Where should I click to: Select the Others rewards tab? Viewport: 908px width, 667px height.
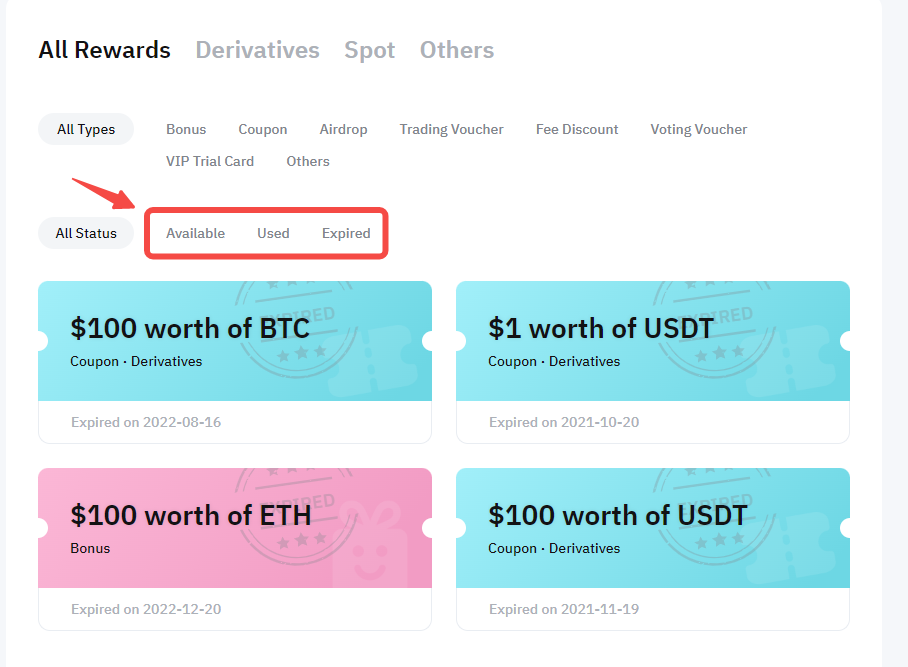456,50
